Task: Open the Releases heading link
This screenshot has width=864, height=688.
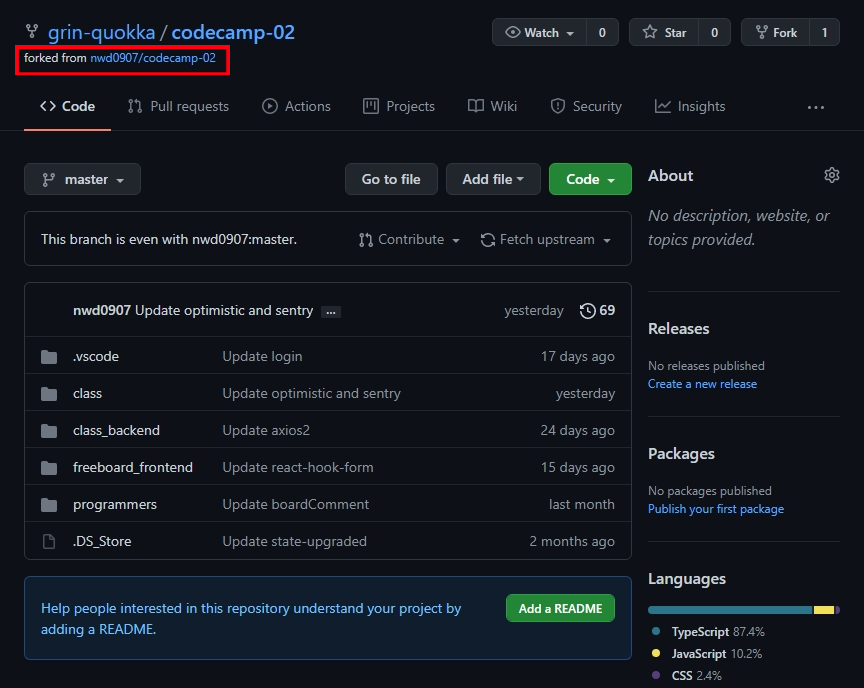Action: pyautogui.click(x=679, y=328)
